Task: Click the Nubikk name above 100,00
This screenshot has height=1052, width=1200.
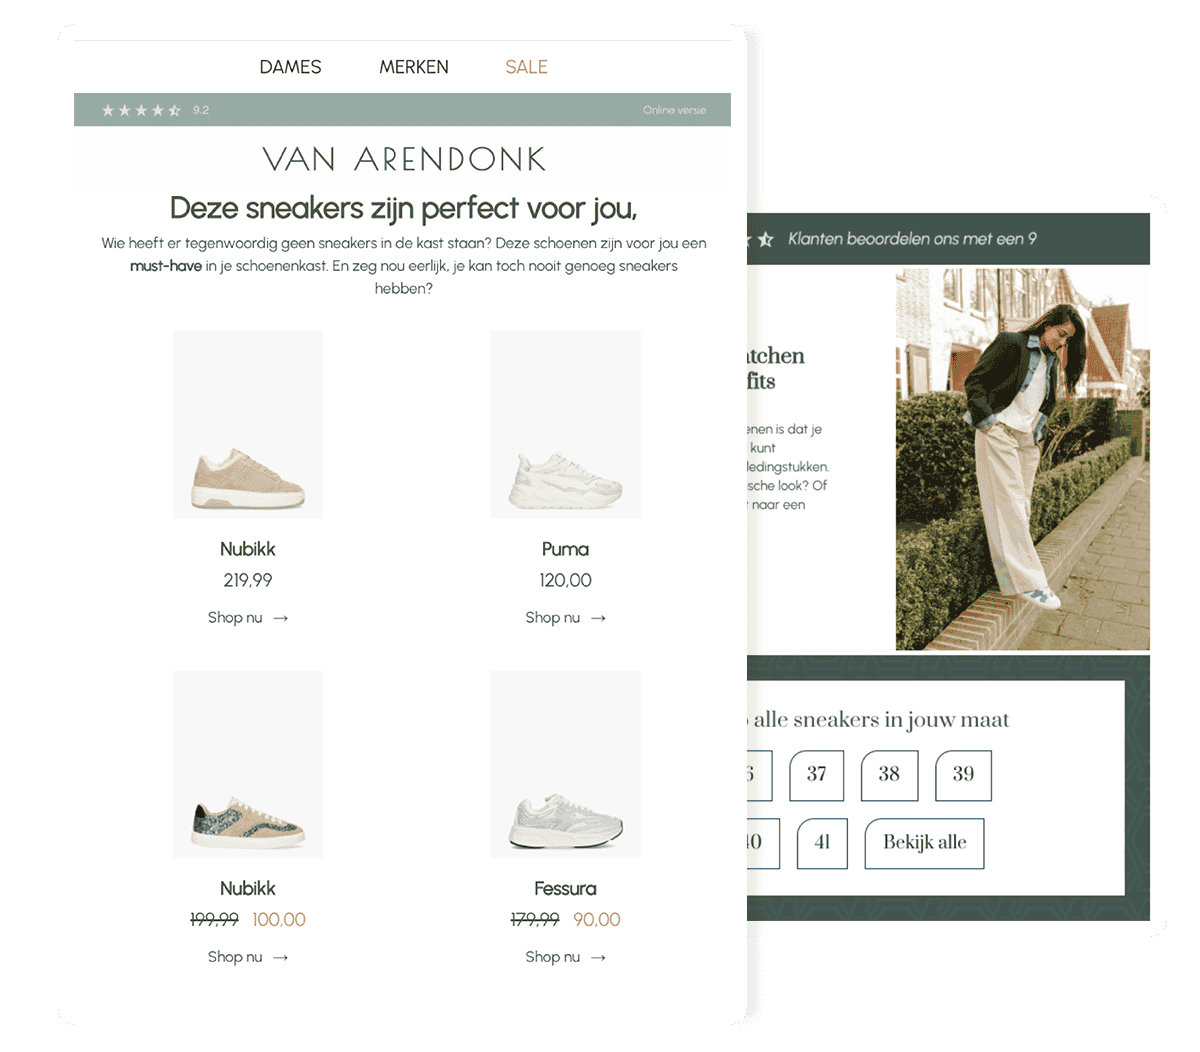Action: [x=248, y=888]
